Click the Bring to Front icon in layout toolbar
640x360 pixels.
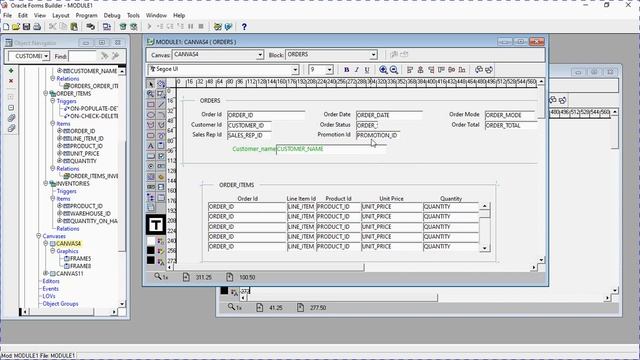(479, 70)
